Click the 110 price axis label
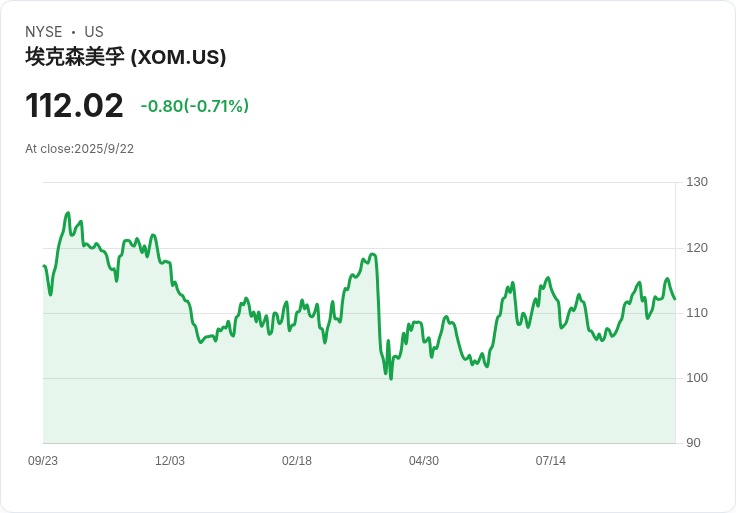Screen dimensions: 736x513 coord(697,313)
